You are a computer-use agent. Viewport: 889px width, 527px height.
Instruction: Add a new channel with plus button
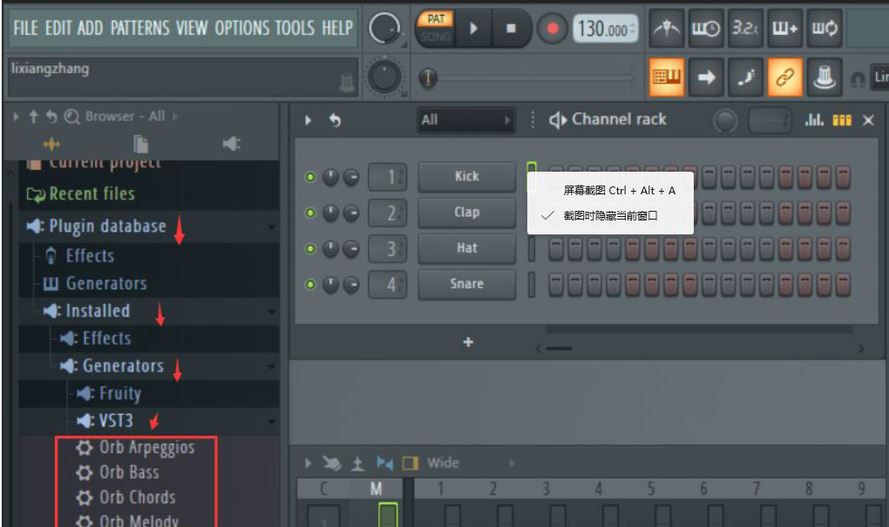click(468, 342)
